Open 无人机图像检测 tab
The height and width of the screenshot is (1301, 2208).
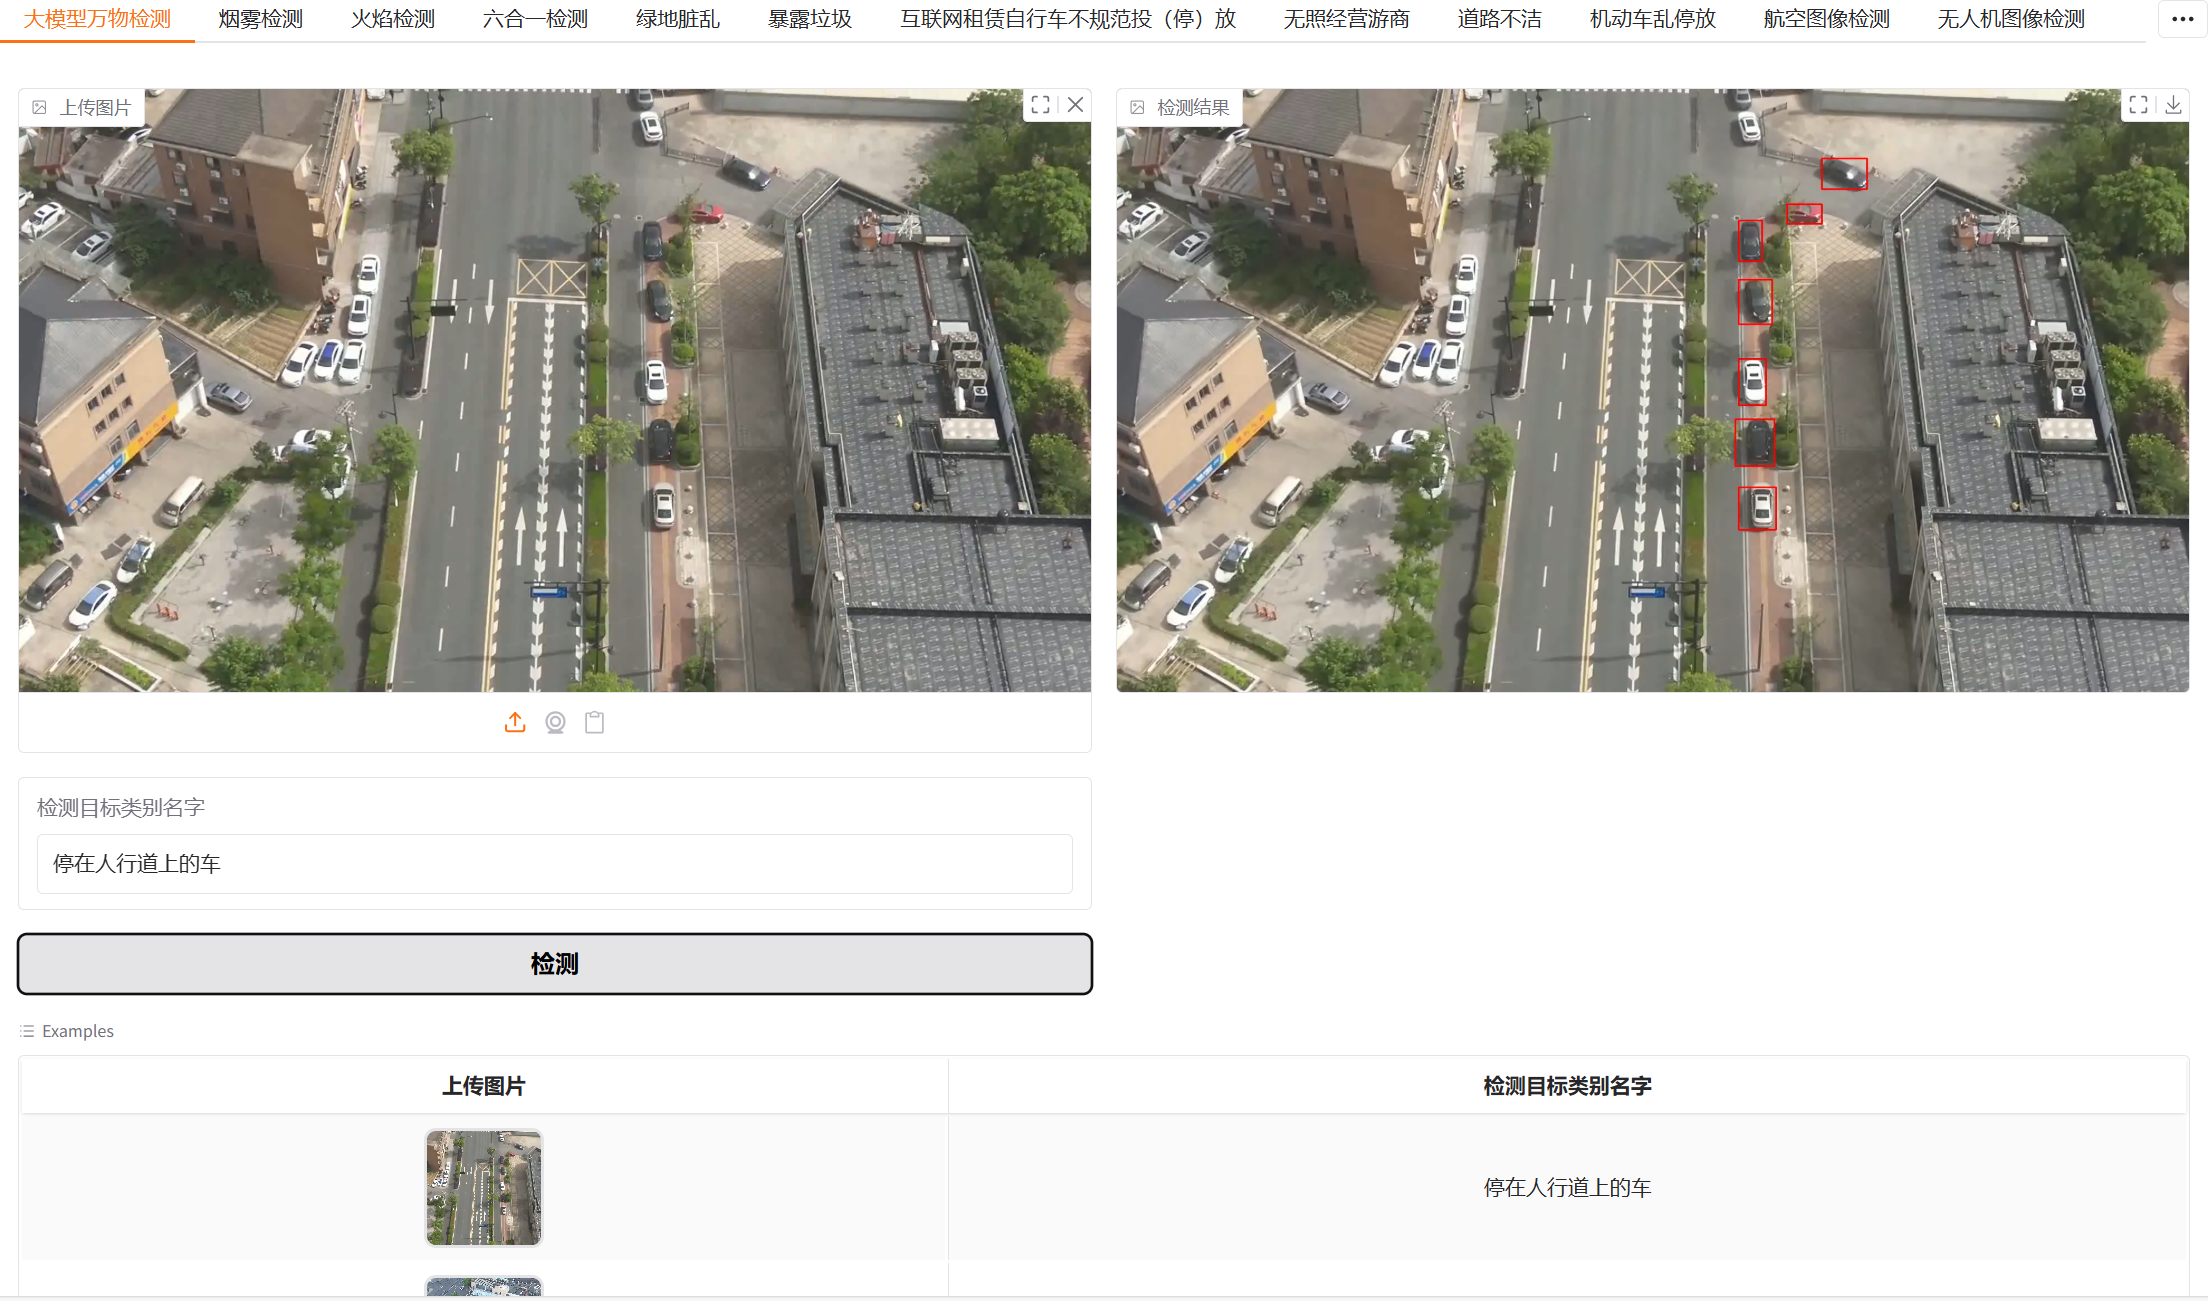(x=2010, y=19)
